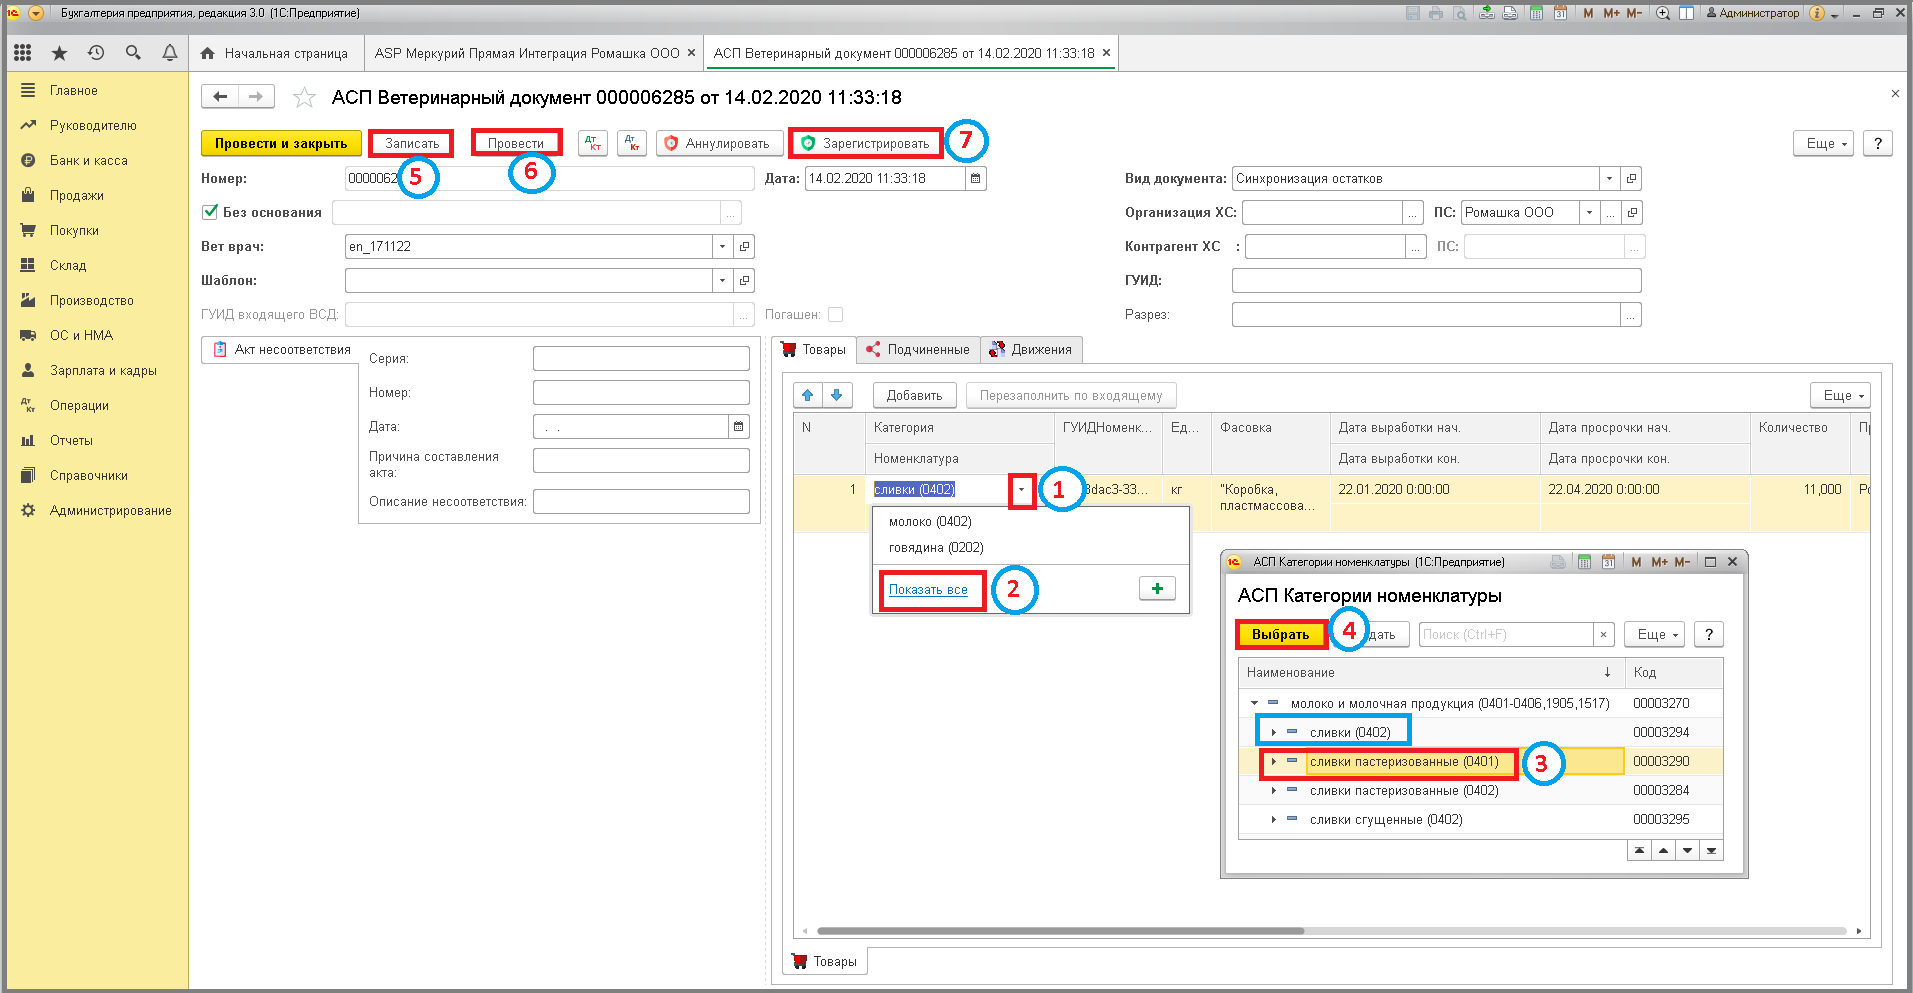This screenshot has height=993, width=1913.
Task: Expand сливки (0402) tree row
Action: [x=1273, y=732]
